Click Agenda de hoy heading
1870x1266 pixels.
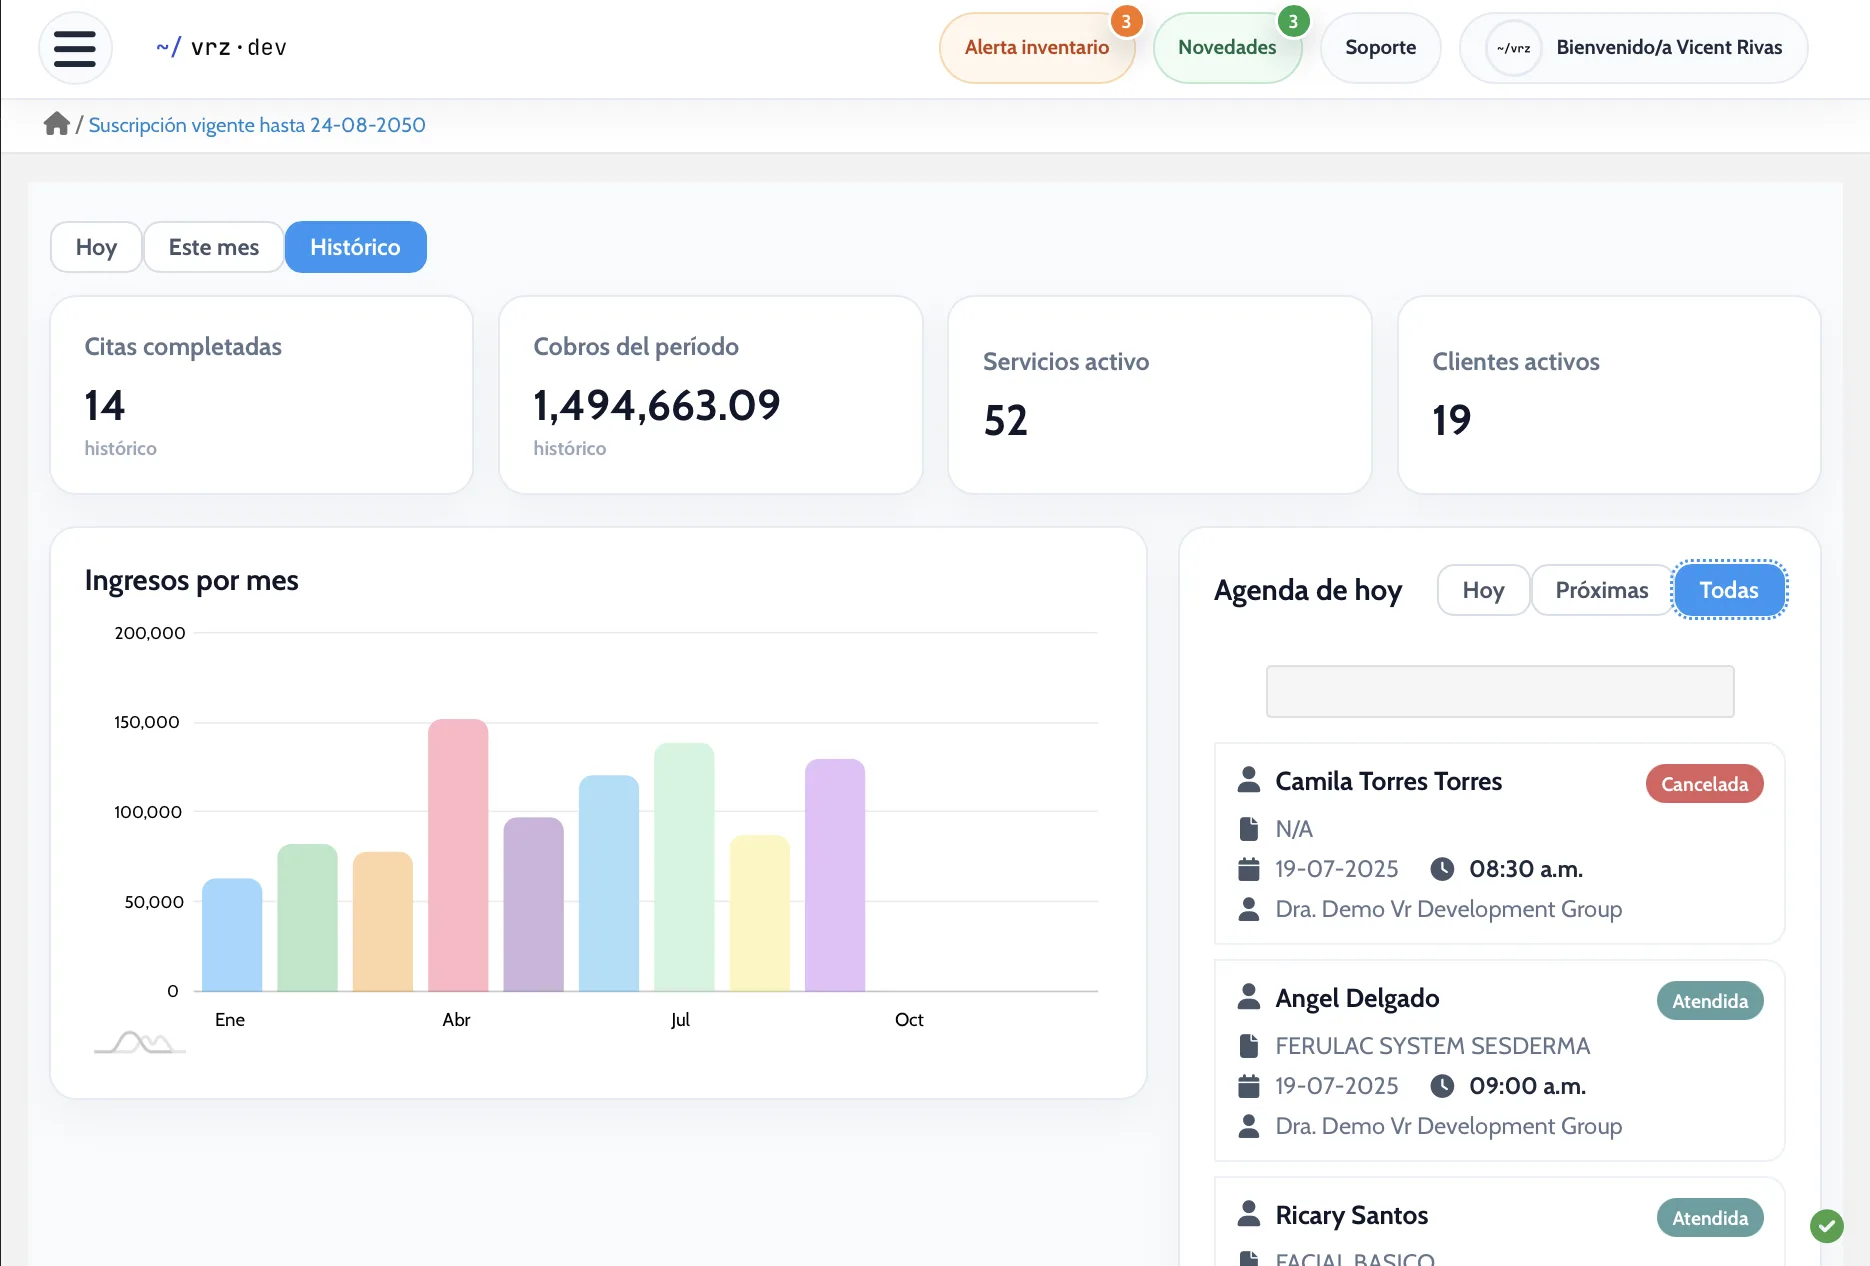(x=1308, y=590)
